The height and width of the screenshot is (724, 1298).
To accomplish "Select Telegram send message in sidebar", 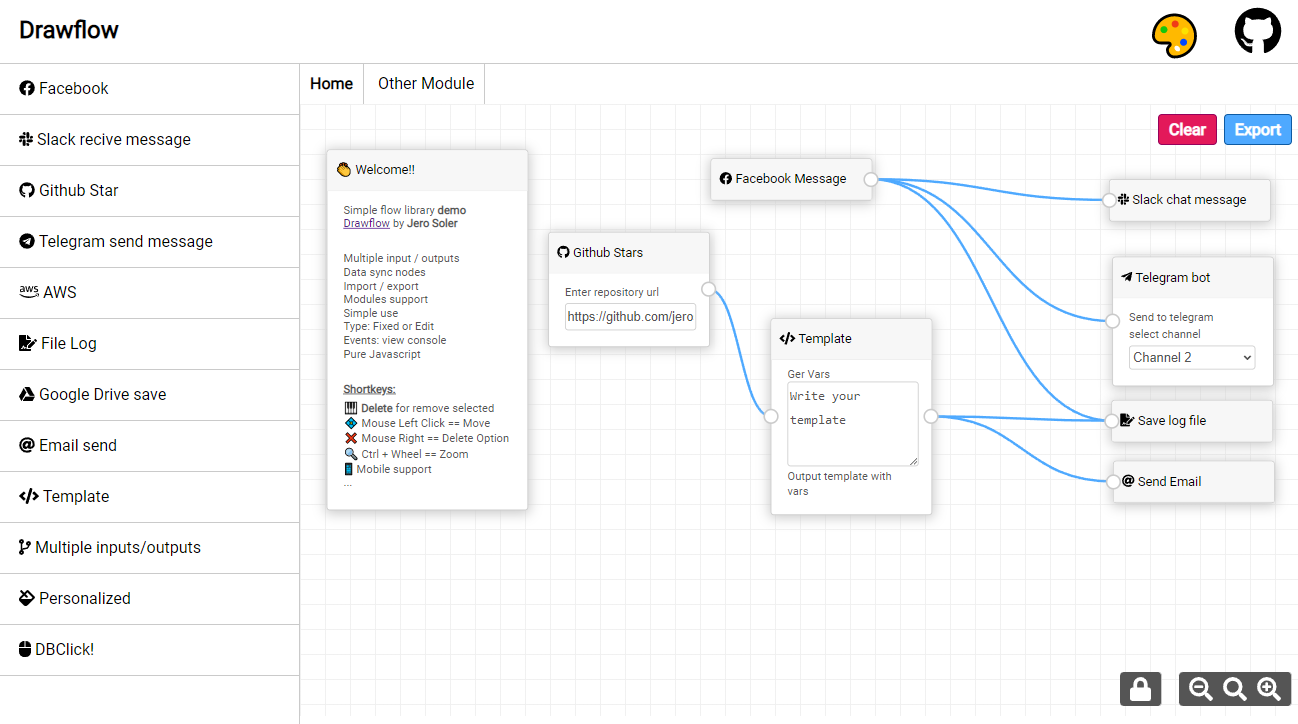I will click(x=150, y=242).
